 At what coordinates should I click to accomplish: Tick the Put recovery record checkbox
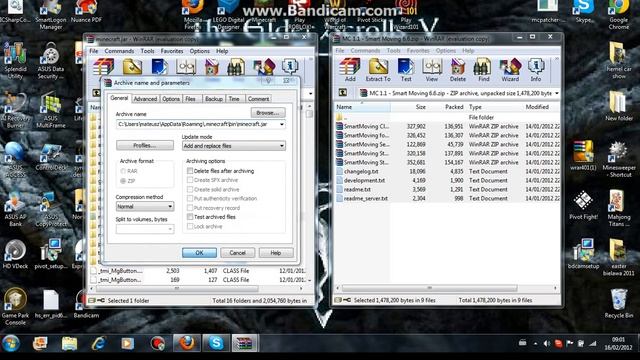190,208
